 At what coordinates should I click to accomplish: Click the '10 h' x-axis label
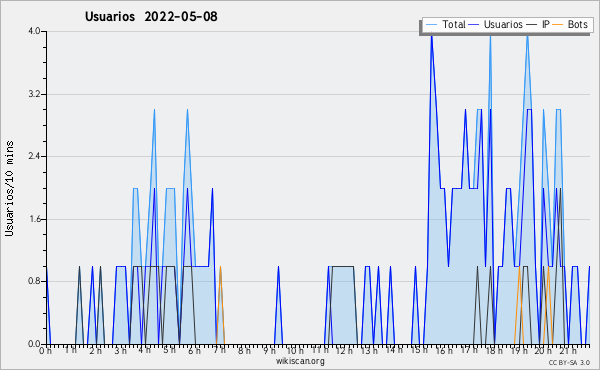pos(295,351)
